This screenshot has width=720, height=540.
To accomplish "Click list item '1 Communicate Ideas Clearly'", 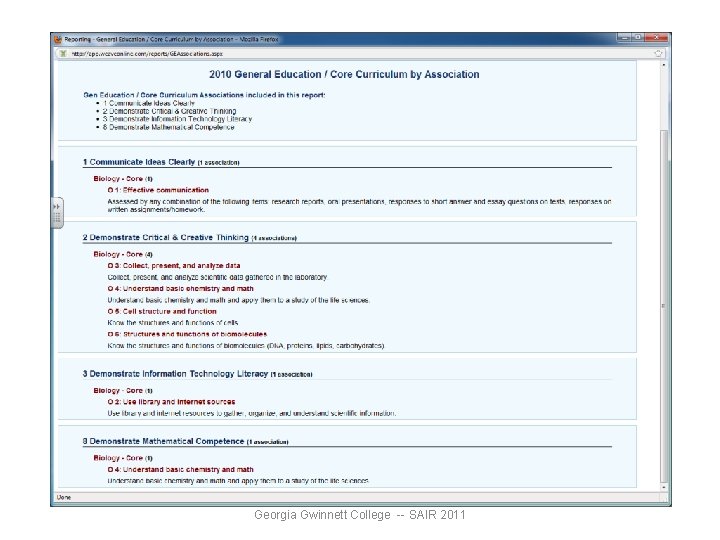I will click(x=149, y=103).
